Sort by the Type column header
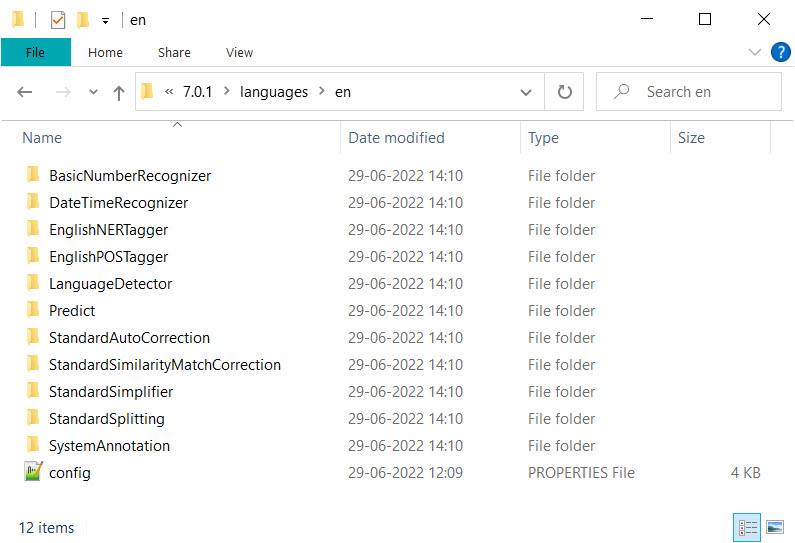 [x=544, y=138]
